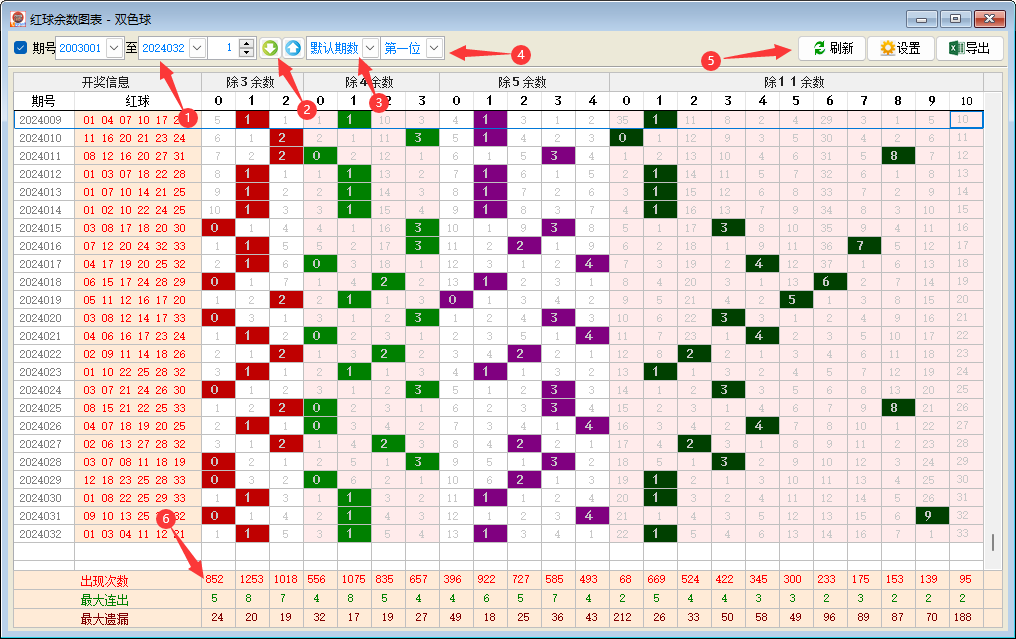Click the dark green 7 cell in row 2024016
This screenshot has height=639, width=1016.
click(864, 246)
